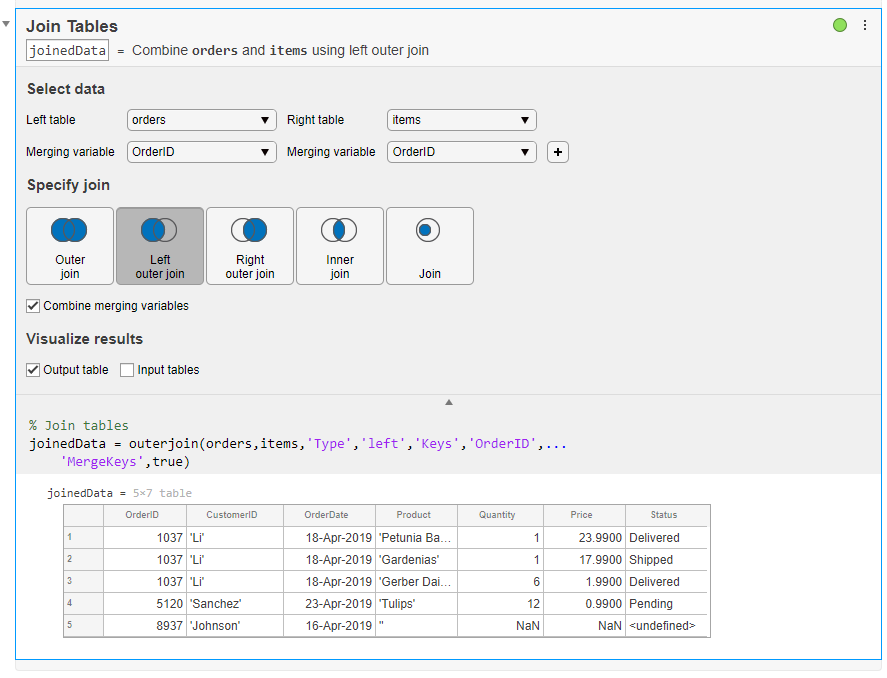Enable the Input tables checkbox
The width and height of the screenshot is (887, 678).
127,370
